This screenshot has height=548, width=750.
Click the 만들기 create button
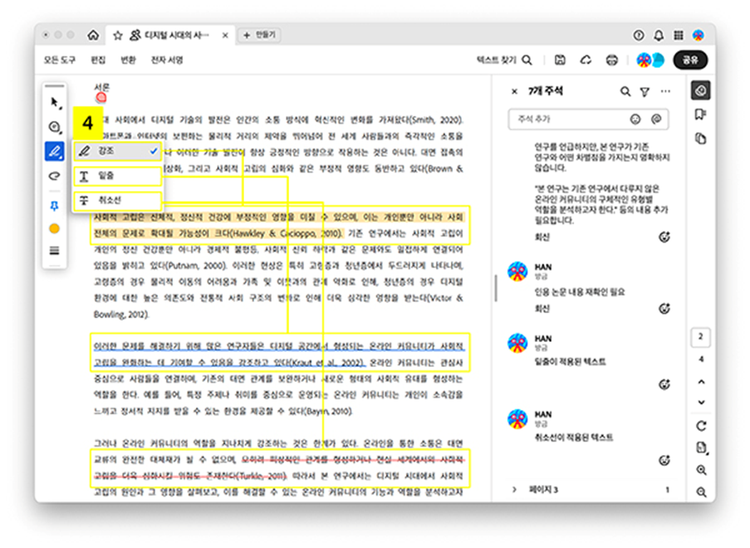[260, 35]
